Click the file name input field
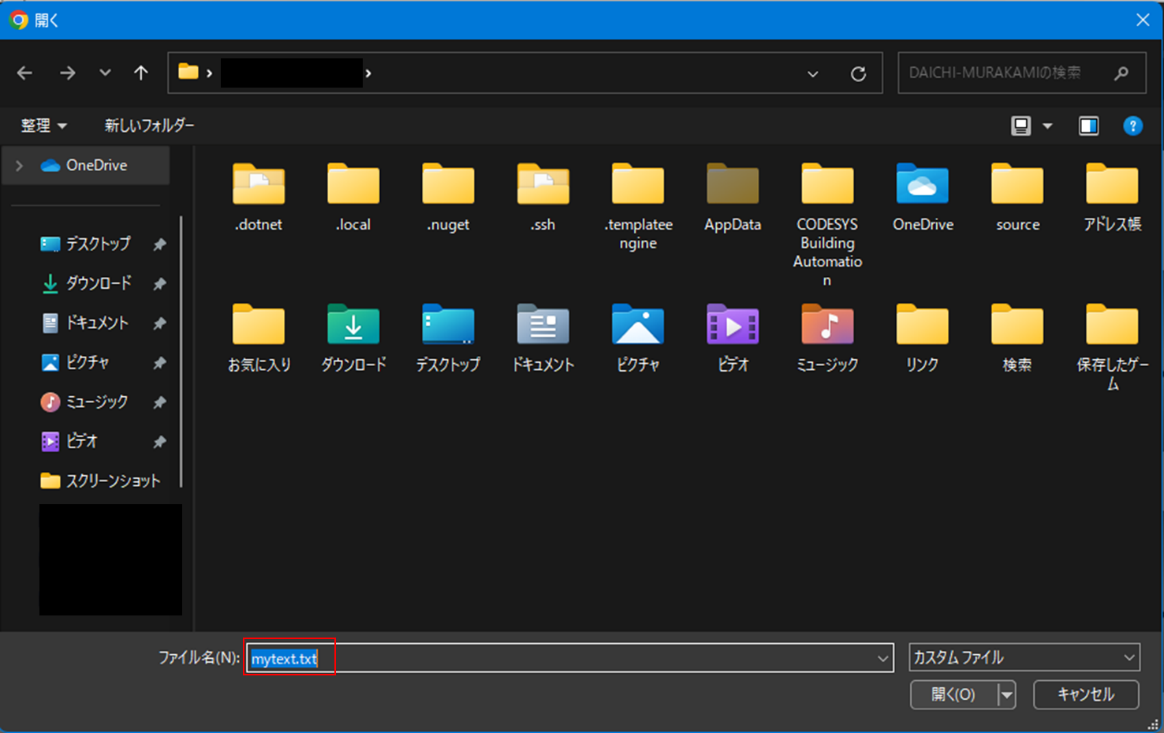The height and width of the screenshot is (733, 1164). click(569, 658)
